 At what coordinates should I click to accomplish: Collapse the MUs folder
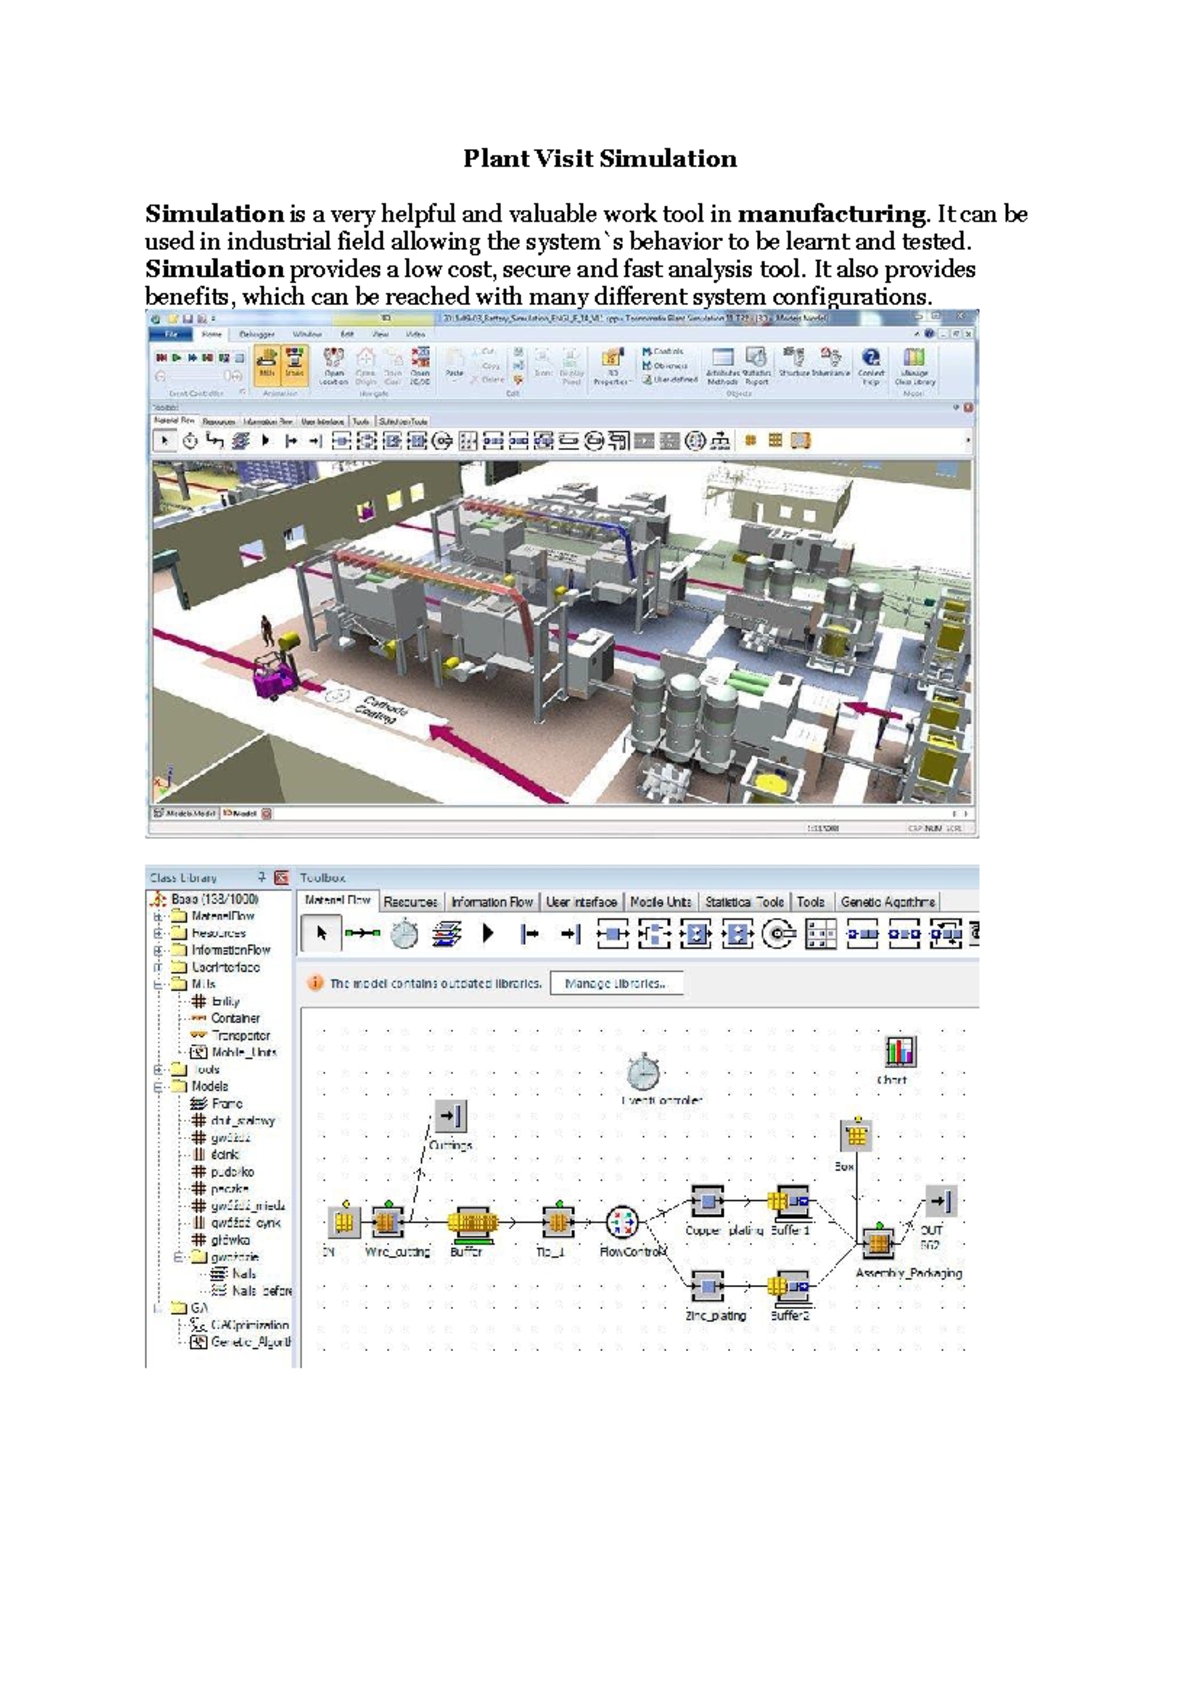[157, 984]
